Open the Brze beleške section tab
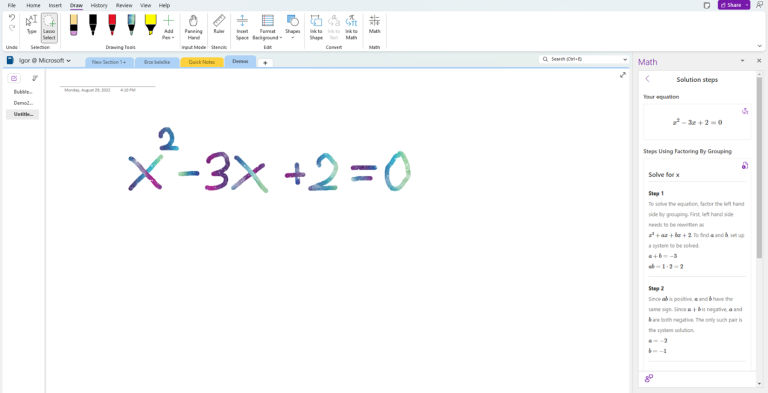This screenshot has height=393, width=768. coord(157,62)
